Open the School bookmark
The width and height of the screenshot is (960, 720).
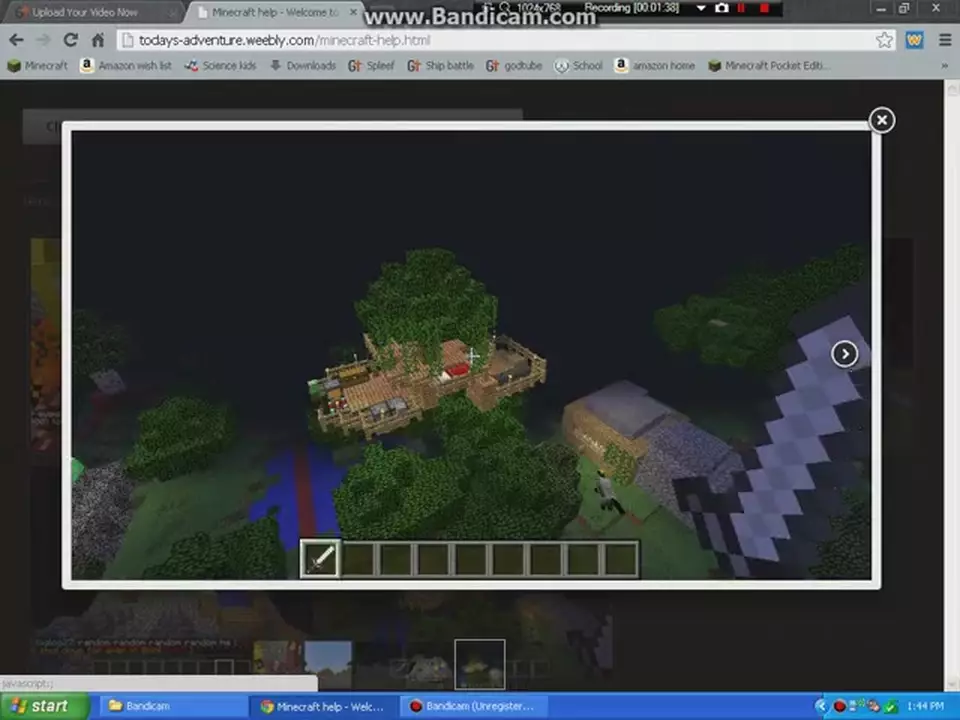click(x=579, y=66)
